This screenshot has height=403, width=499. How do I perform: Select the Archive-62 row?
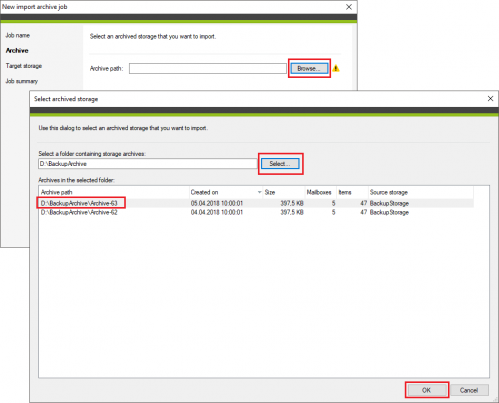256,212
